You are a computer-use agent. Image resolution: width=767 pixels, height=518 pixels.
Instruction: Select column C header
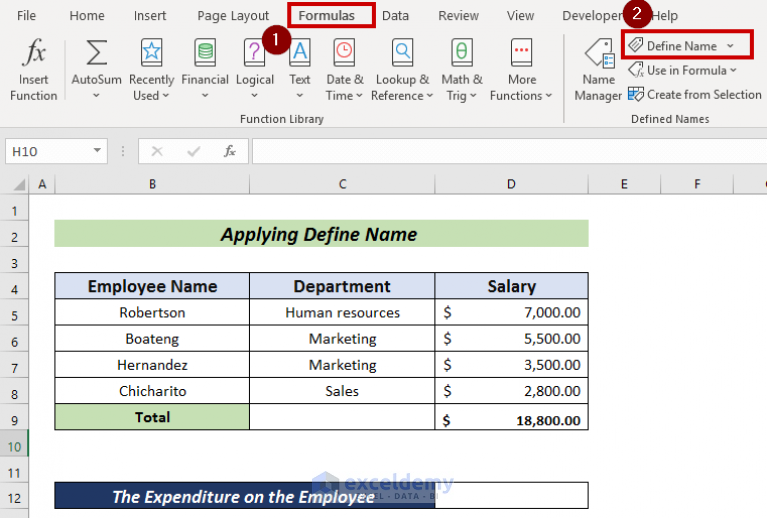[x=342, y=184]
